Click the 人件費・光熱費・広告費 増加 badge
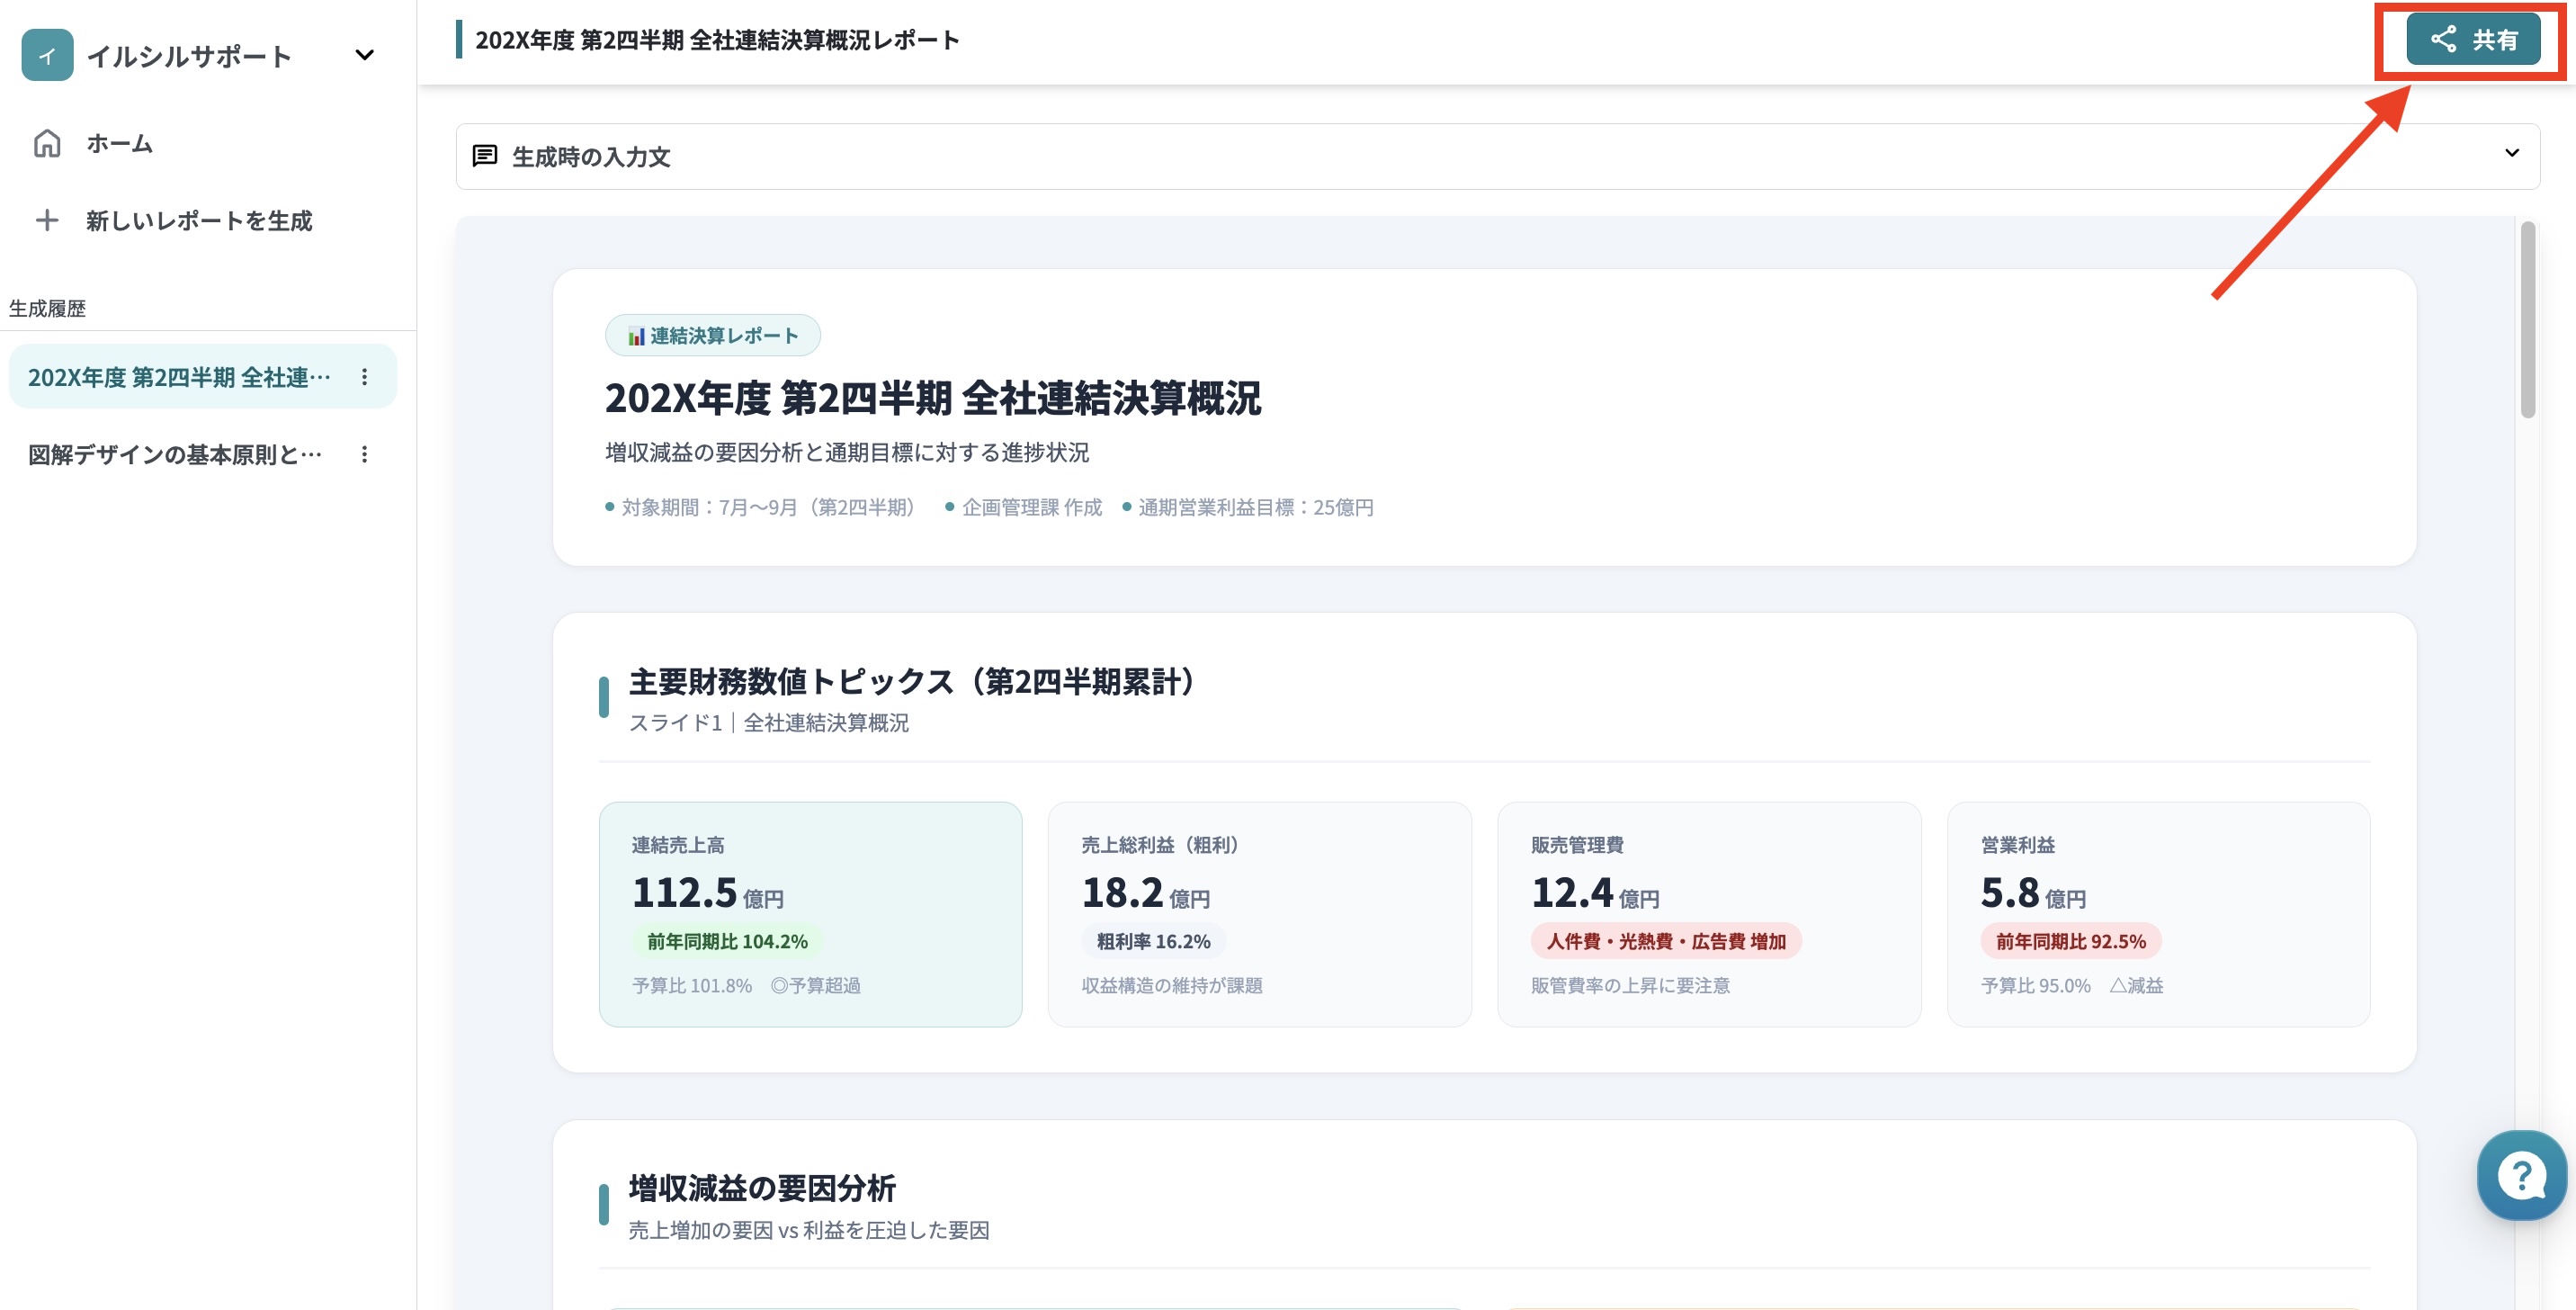The height and width of the screenshot is (1310, 2576). point(1666,941)
